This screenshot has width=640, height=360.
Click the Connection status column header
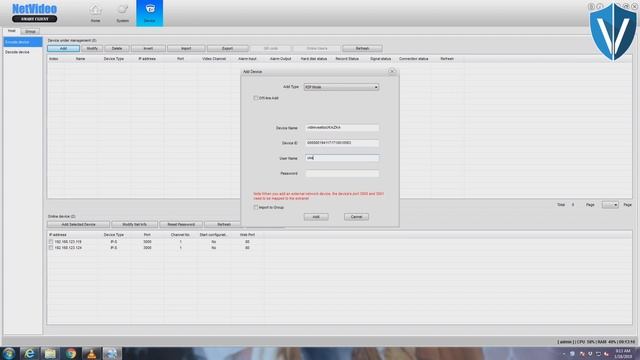click(x=413, y=59)
